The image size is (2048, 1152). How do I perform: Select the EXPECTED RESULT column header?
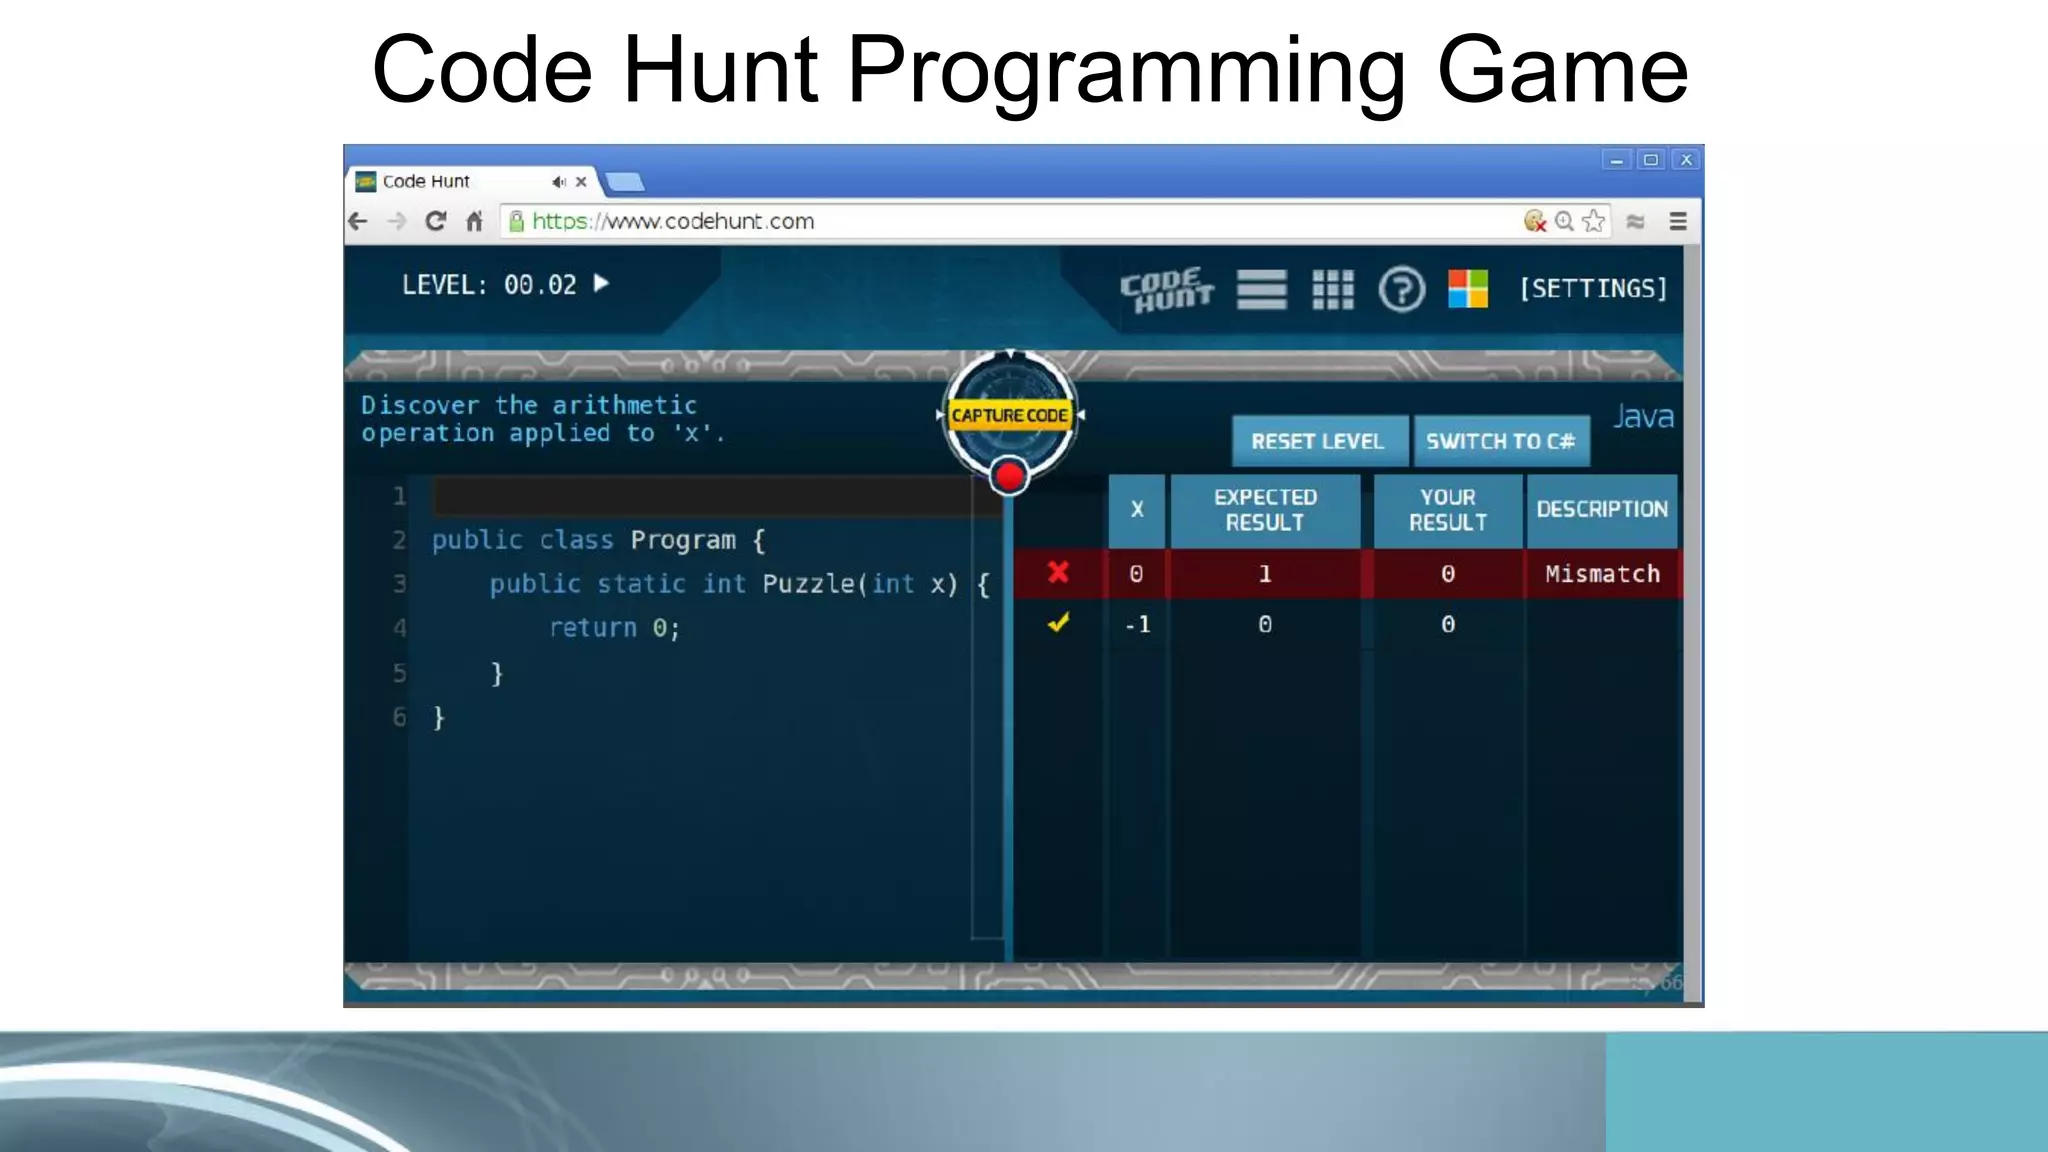tap(1265, 510)
